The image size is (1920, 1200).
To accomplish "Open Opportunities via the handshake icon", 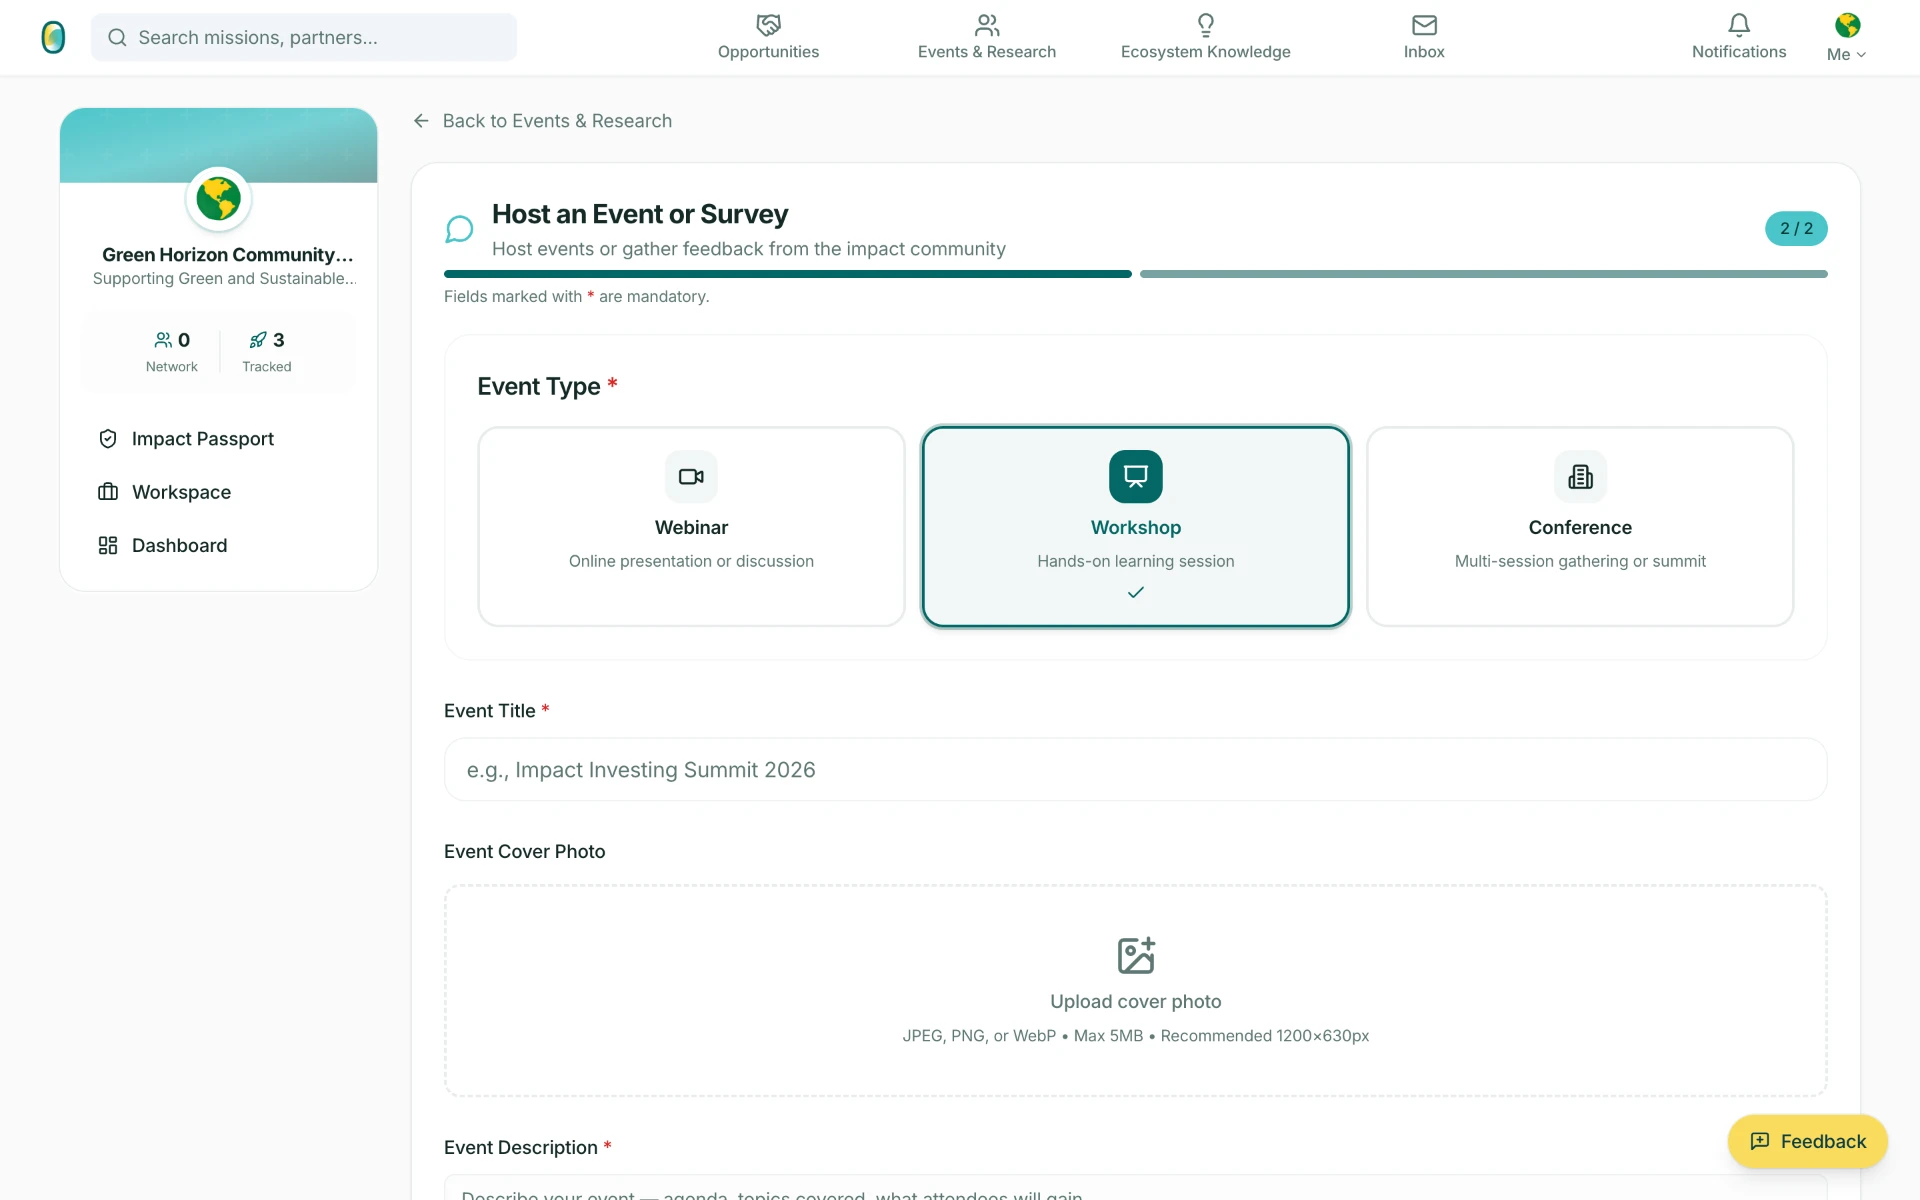I will click(768, 24).
